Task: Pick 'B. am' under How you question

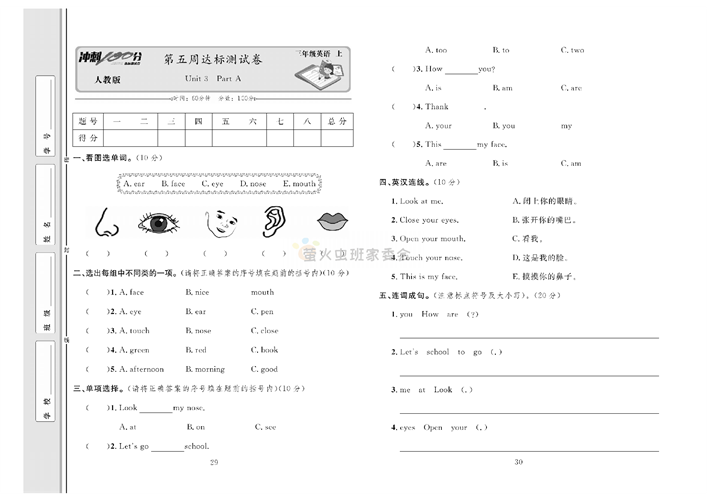Action: click(x=502, y=88)
